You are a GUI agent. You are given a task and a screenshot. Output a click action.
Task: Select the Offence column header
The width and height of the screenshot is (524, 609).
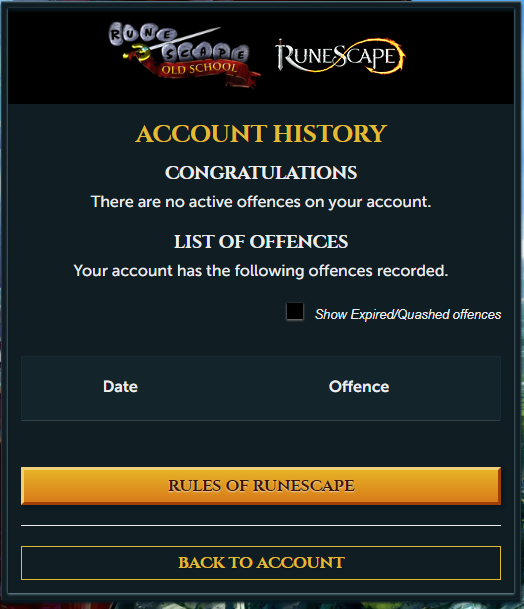359,387
